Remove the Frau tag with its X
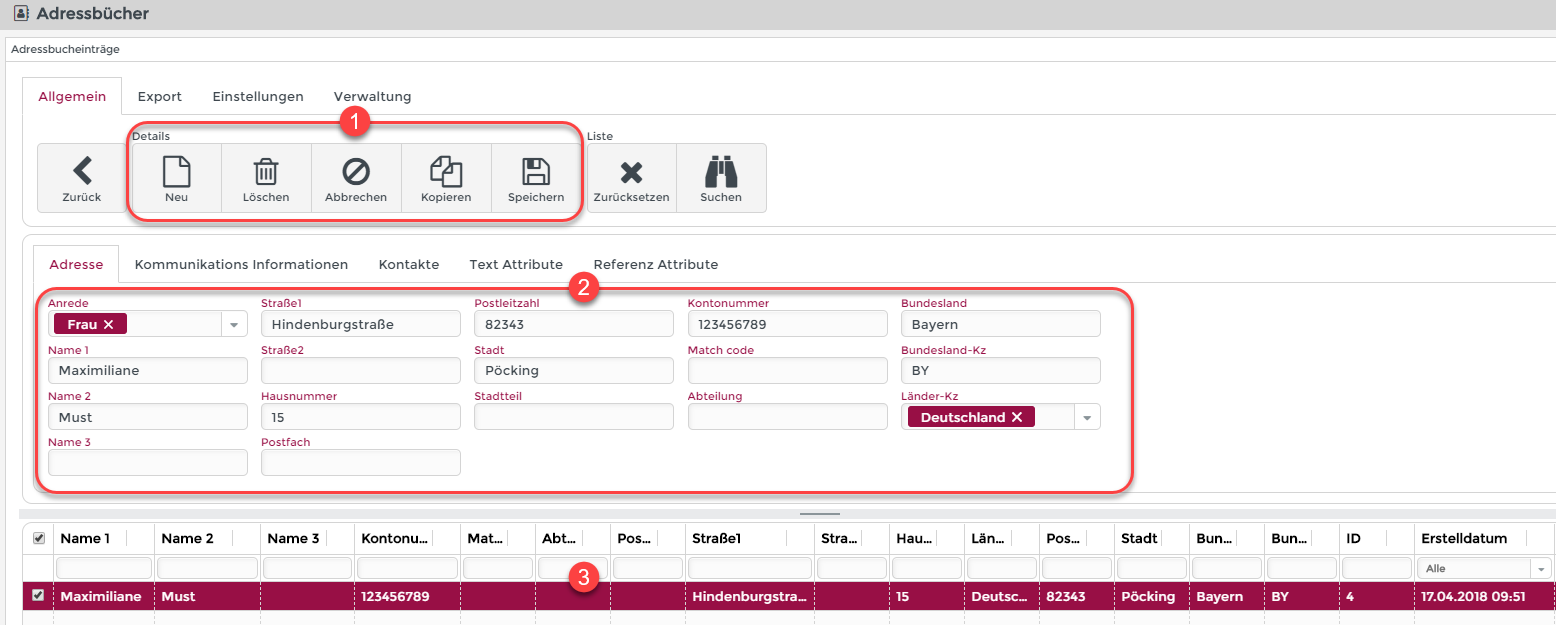The image size is (1556, 625). [x=108, y=324]
